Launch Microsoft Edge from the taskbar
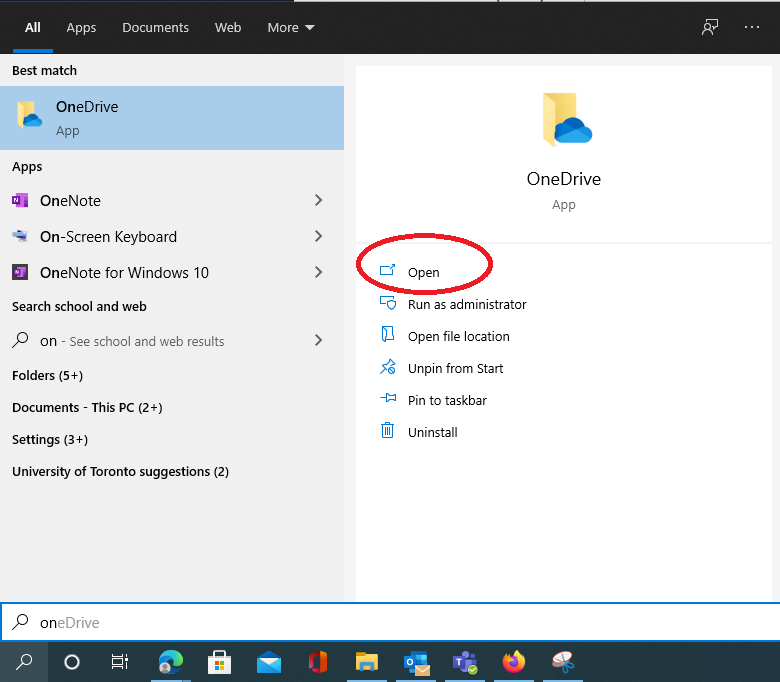Screen dimensions: 780x682 click(171, 662)
